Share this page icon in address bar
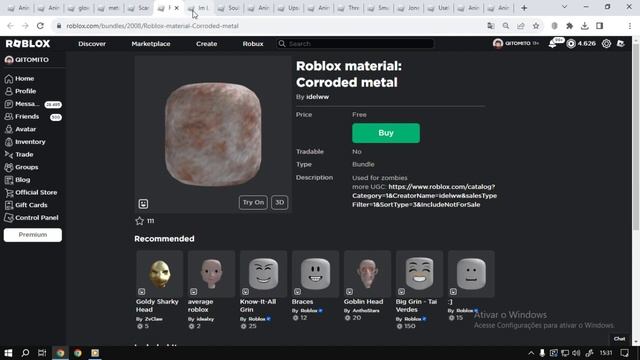The image size is (640, 360). 521,26
